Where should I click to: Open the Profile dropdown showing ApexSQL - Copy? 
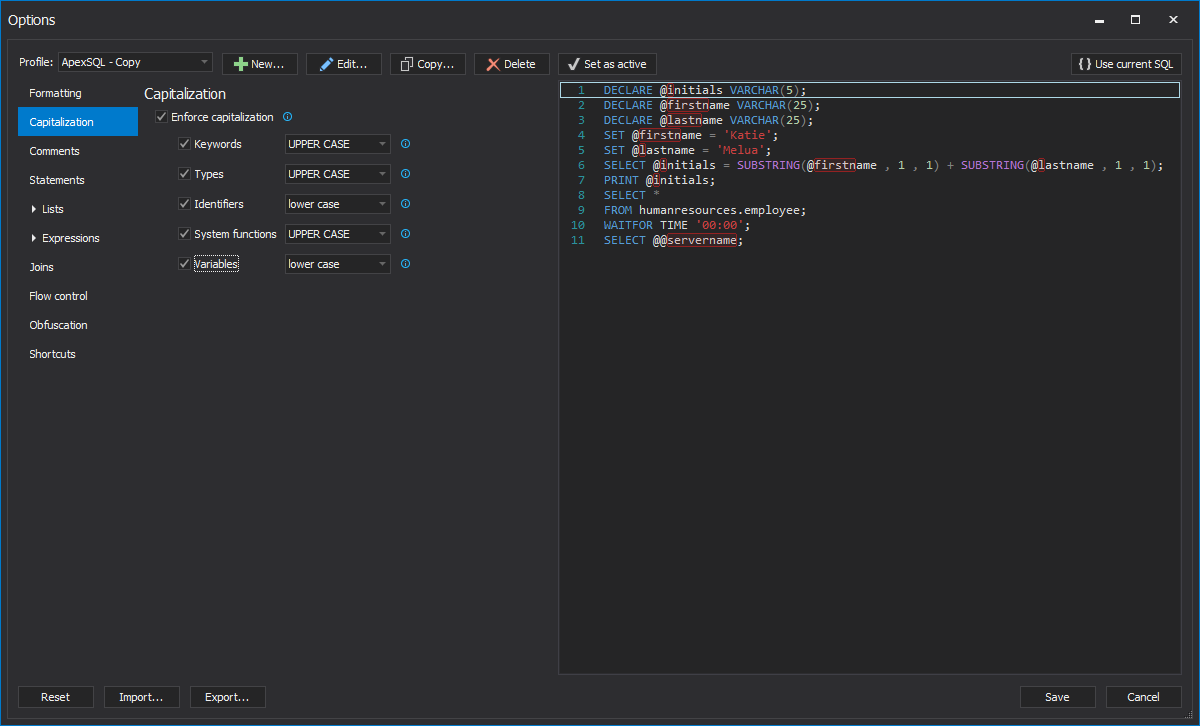point(135,62)
